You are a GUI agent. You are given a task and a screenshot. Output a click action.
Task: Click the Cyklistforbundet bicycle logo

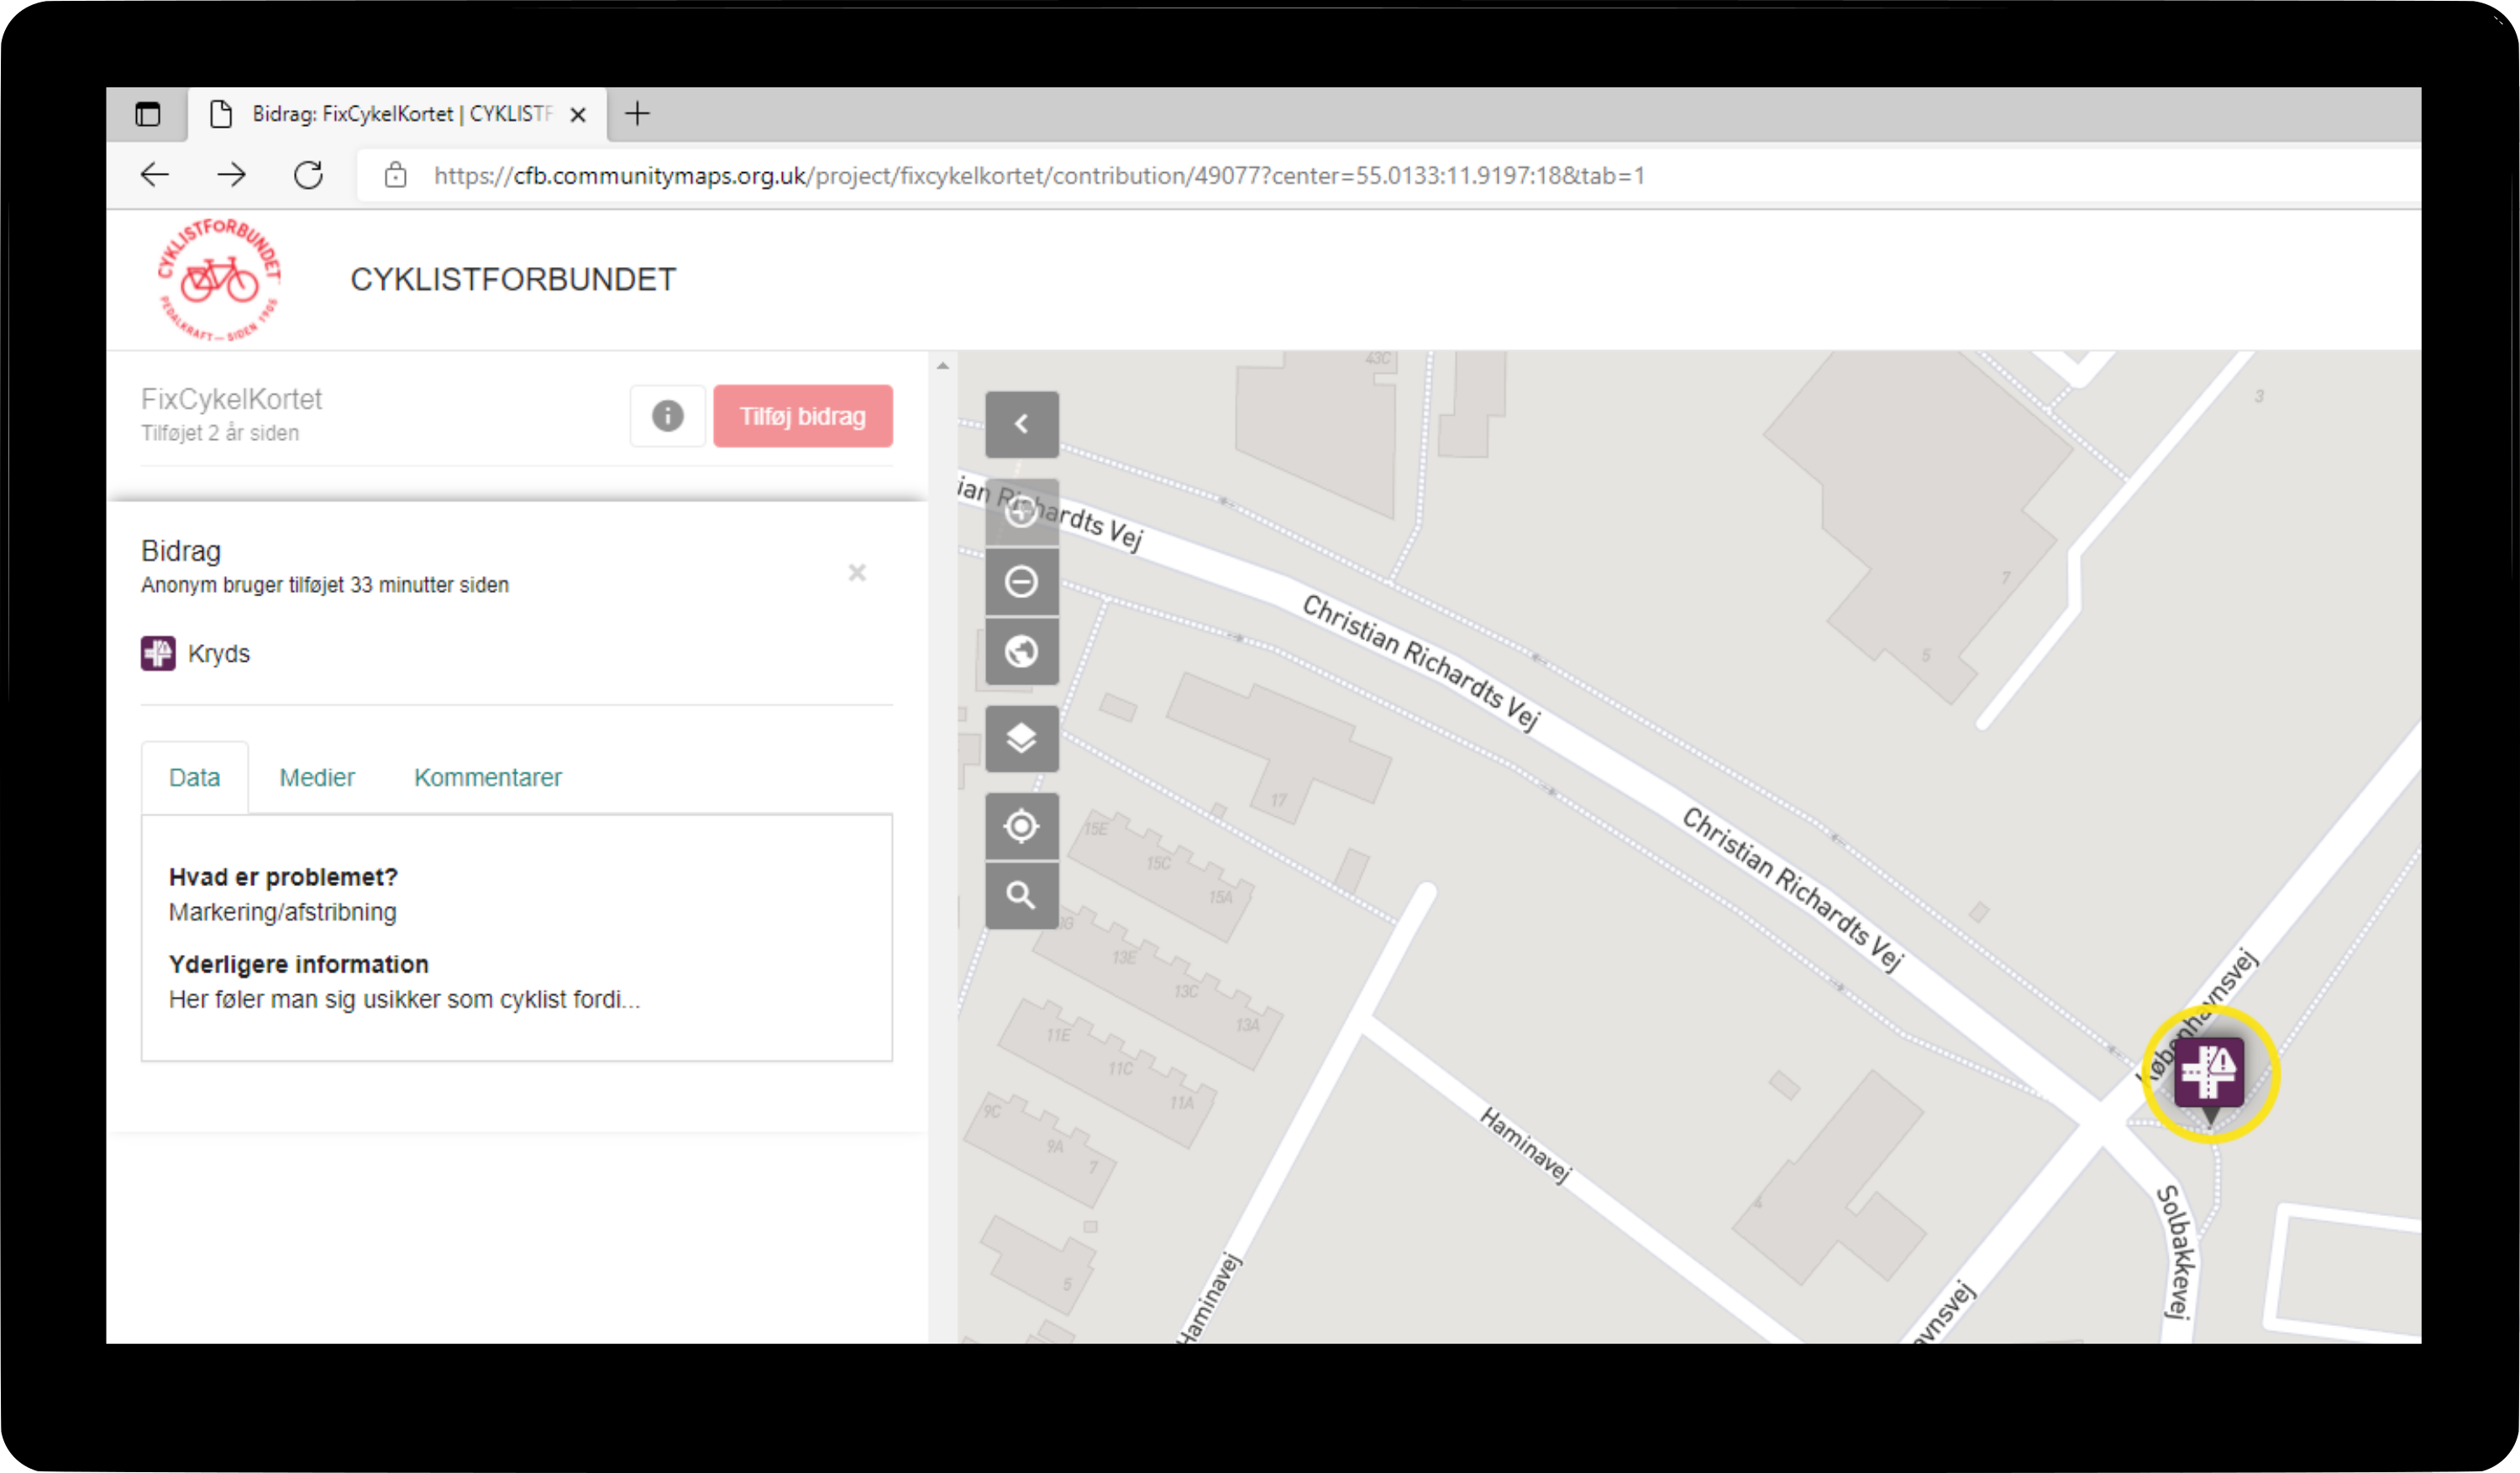tap(219, 280)
